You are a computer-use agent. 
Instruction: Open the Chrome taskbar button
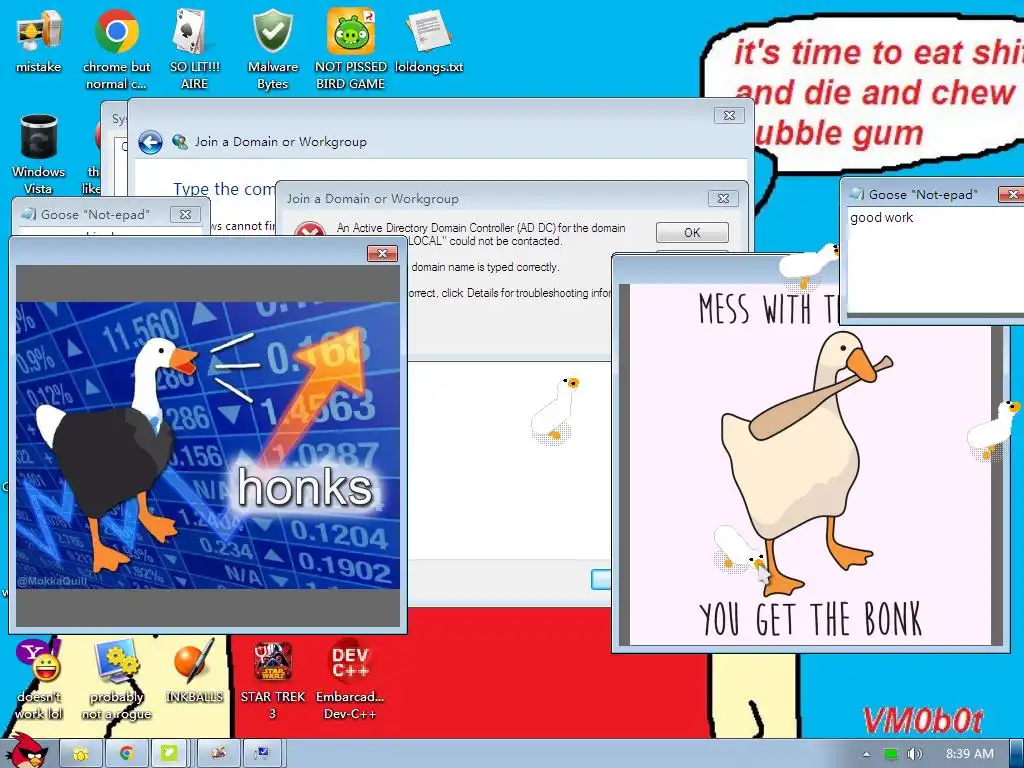(x=126, y=754)
